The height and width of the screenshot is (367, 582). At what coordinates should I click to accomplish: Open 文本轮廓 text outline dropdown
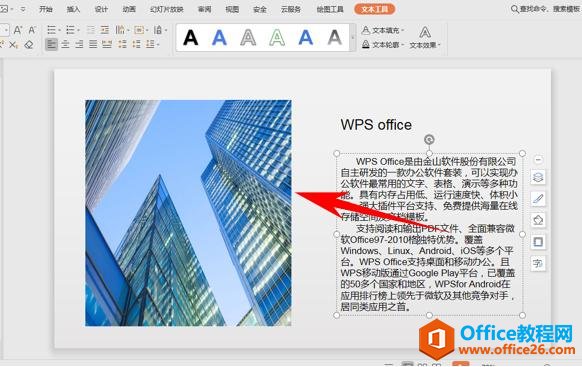(383, 45)
